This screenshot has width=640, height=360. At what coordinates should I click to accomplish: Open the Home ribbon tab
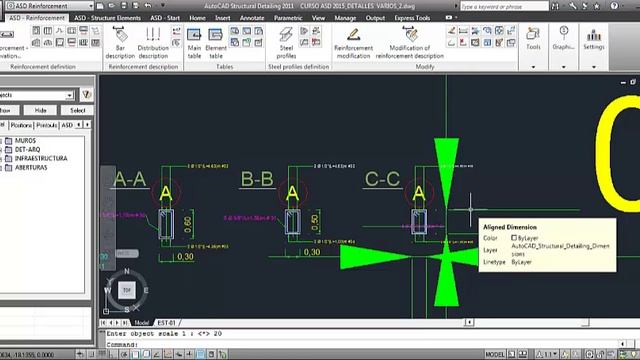tap(197, 18)
